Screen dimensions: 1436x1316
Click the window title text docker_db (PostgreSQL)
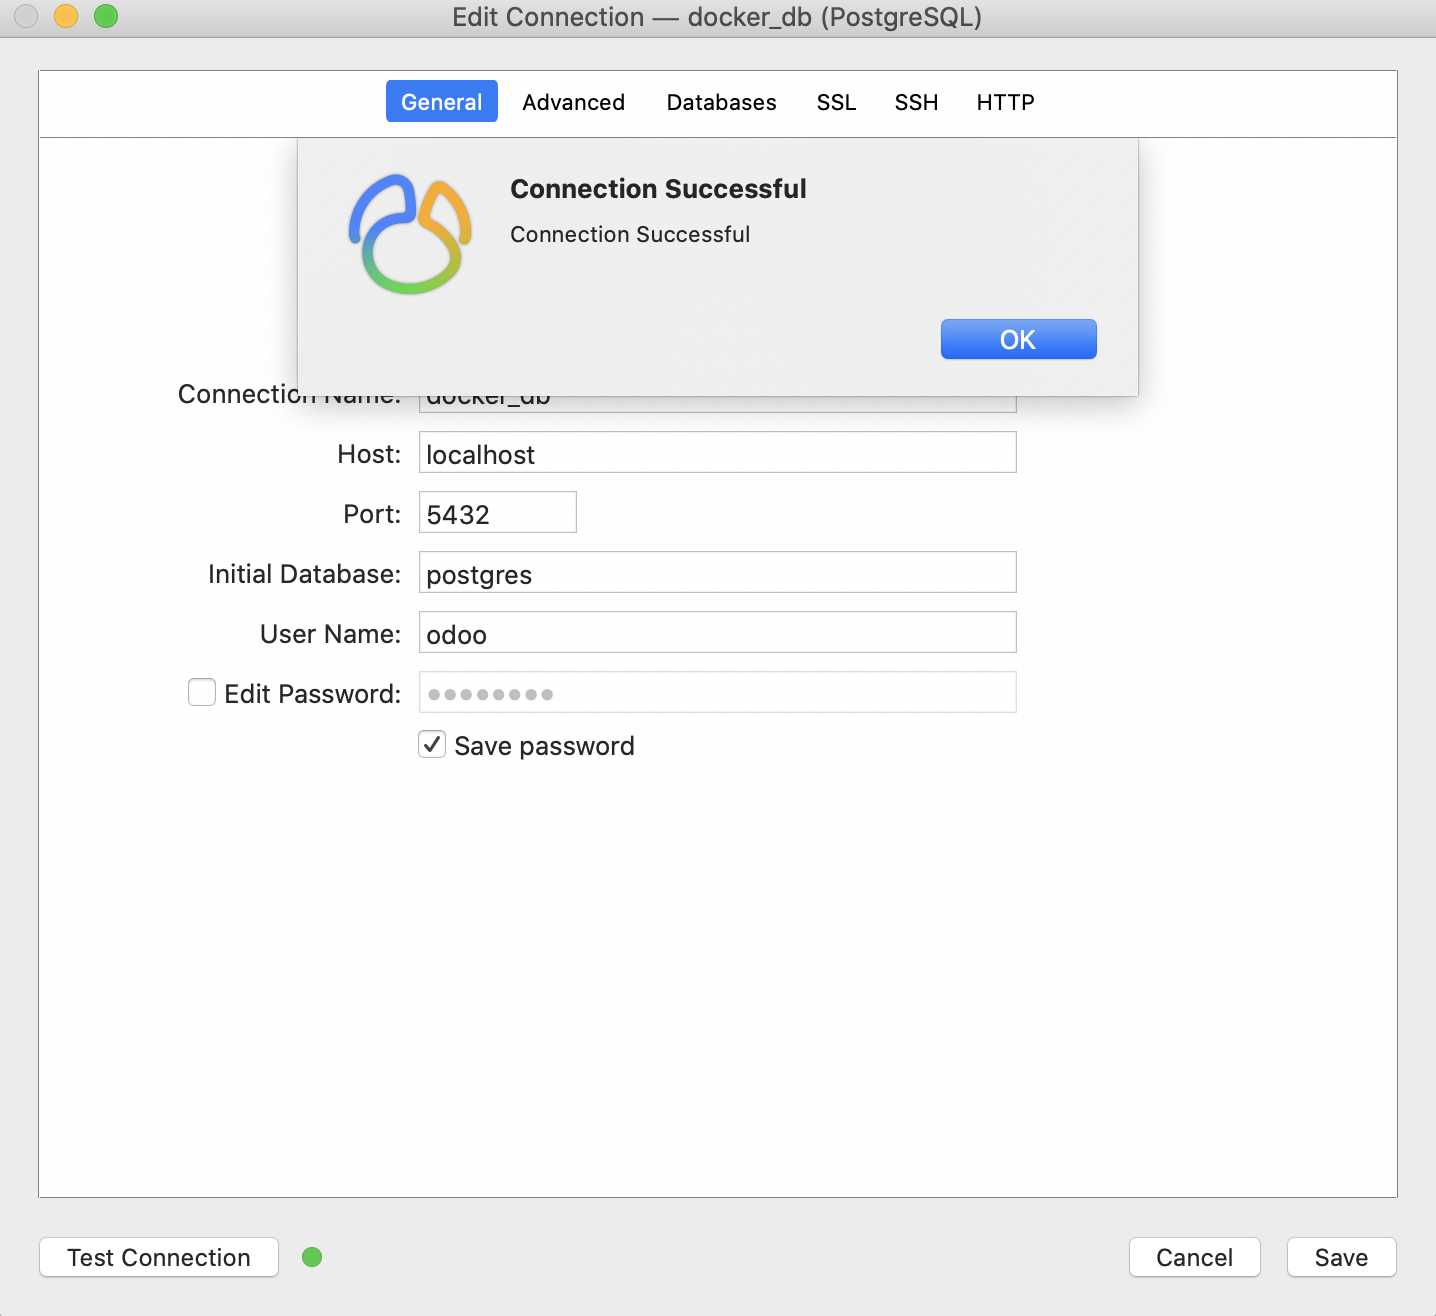[x=835, y=17]
